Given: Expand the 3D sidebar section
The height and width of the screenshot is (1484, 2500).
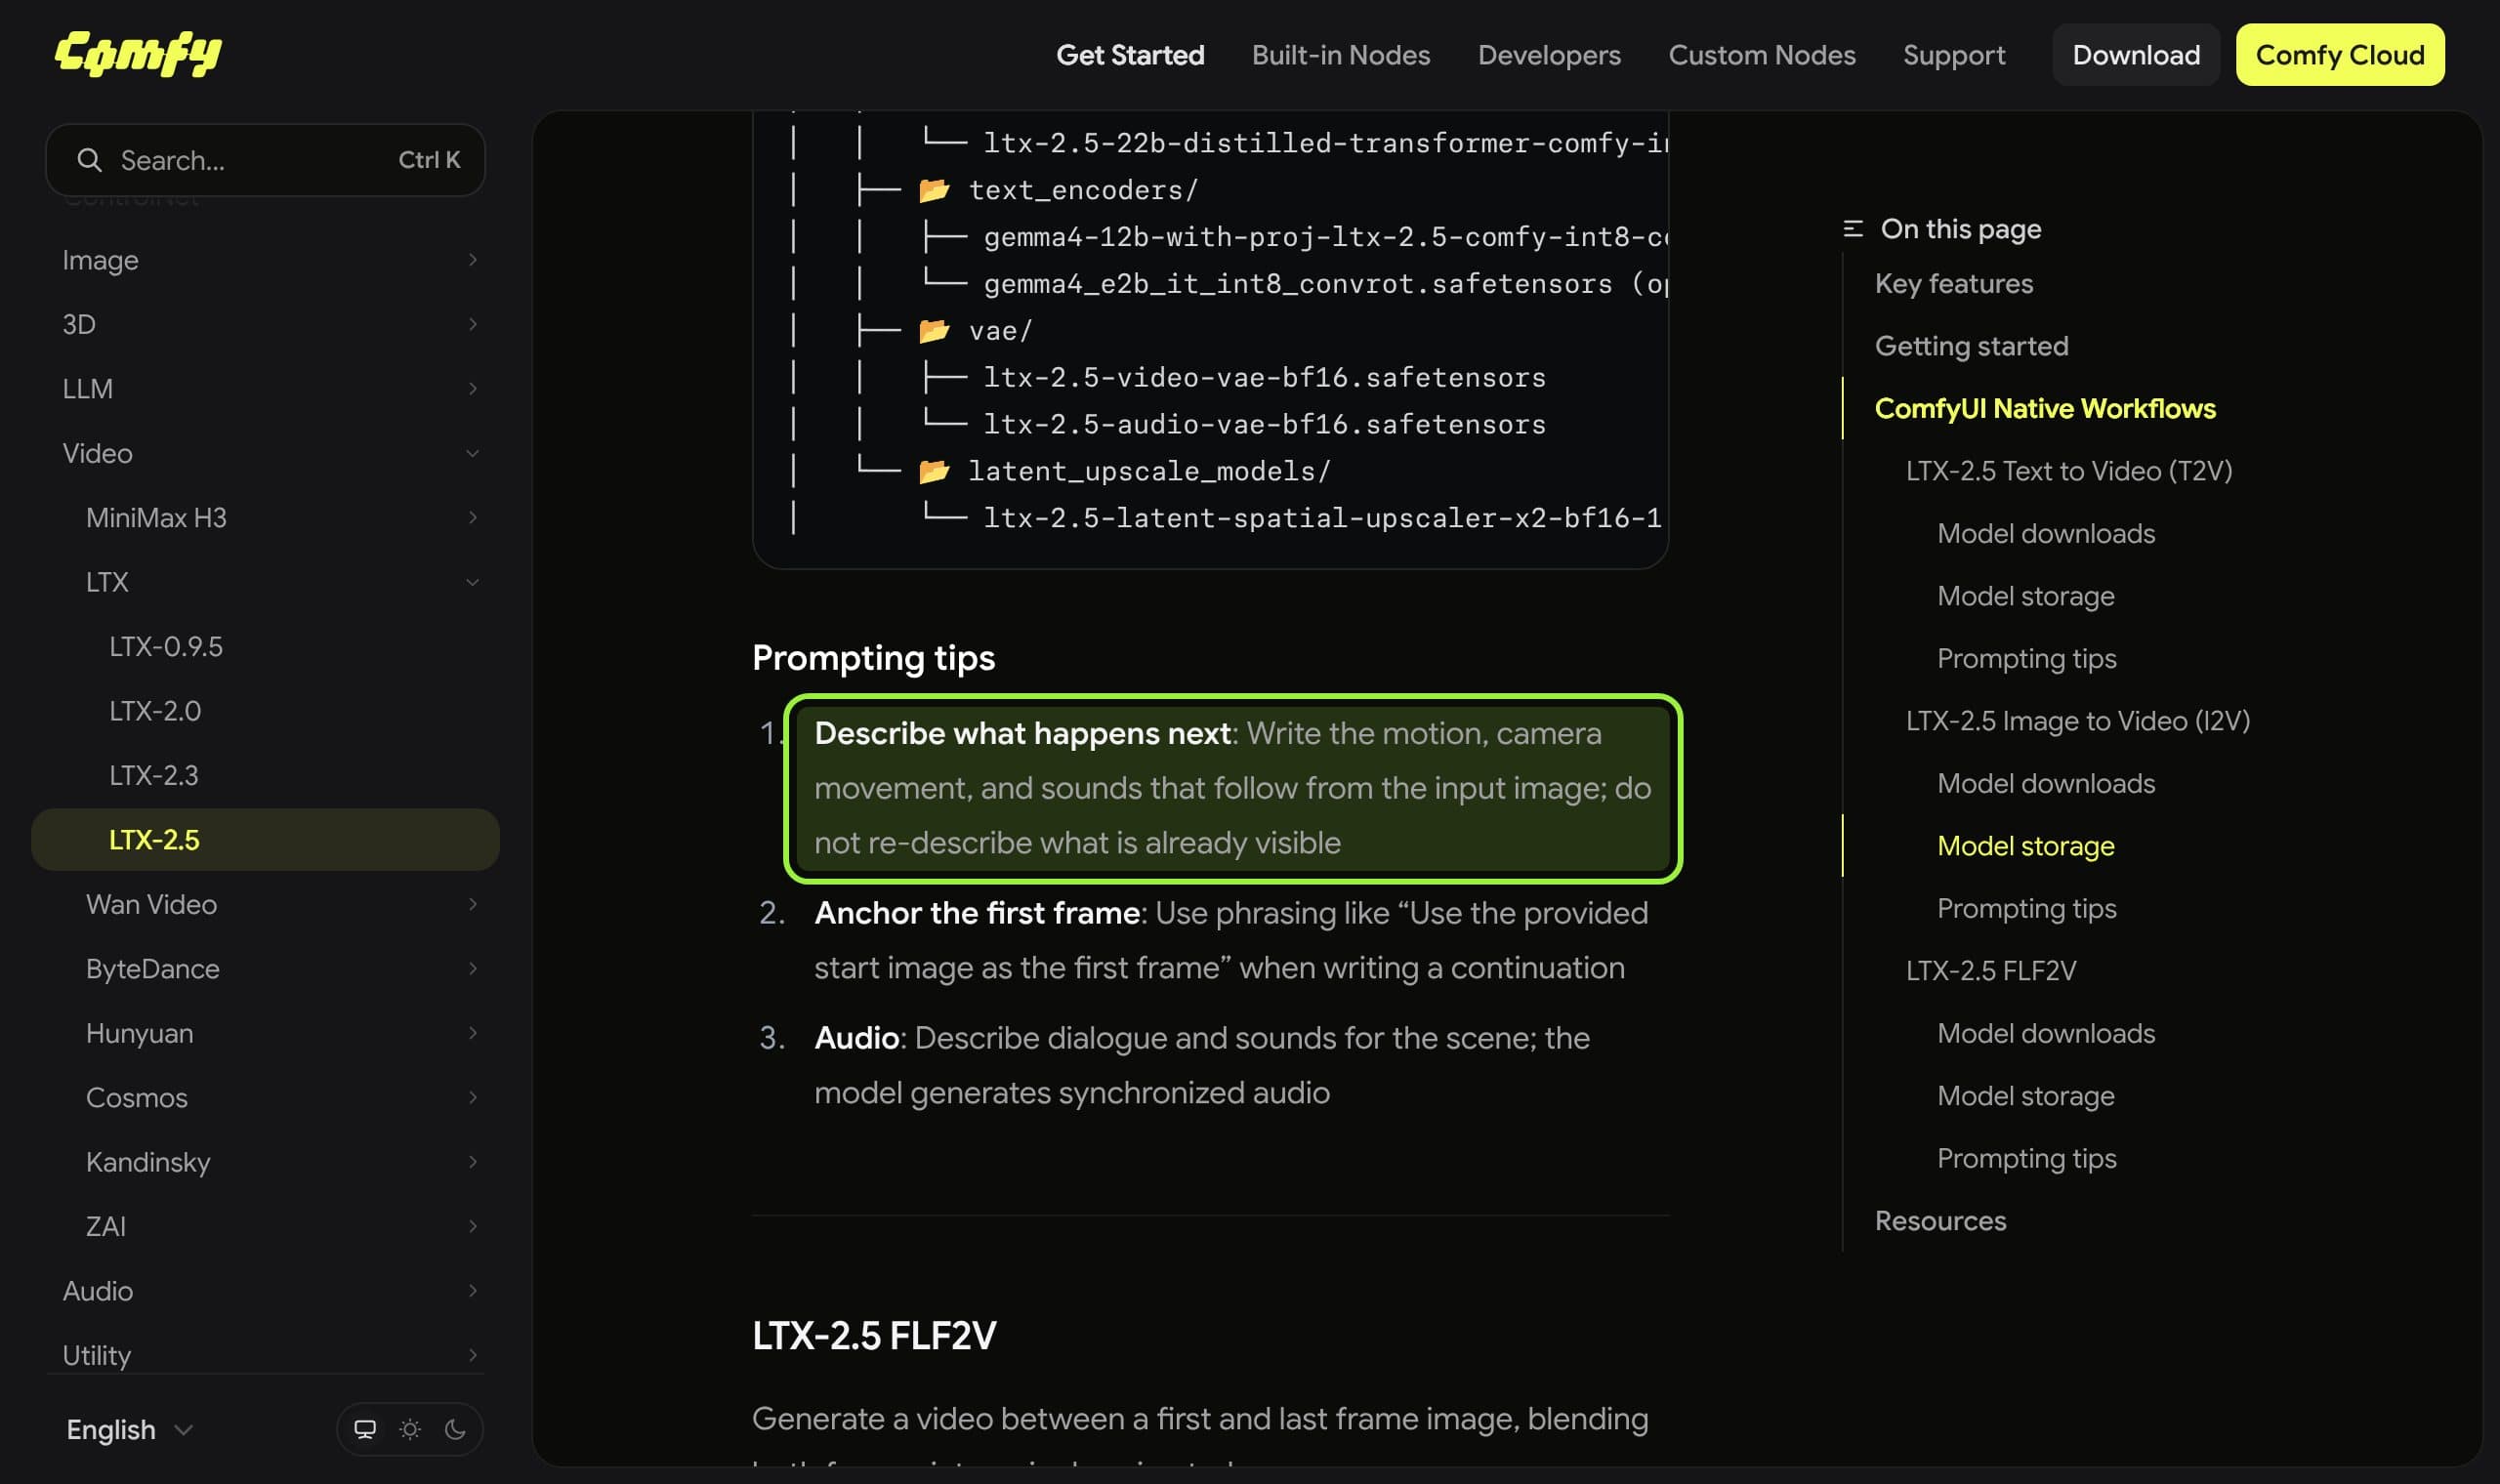Looking at the screenshot, I should click(265, 324).
